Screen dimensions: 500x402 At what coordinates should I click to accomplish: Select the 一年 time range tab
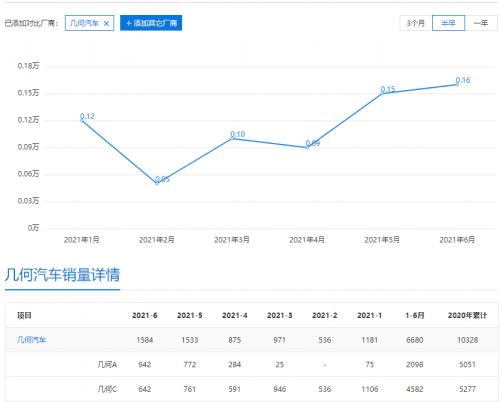(481, 23)
